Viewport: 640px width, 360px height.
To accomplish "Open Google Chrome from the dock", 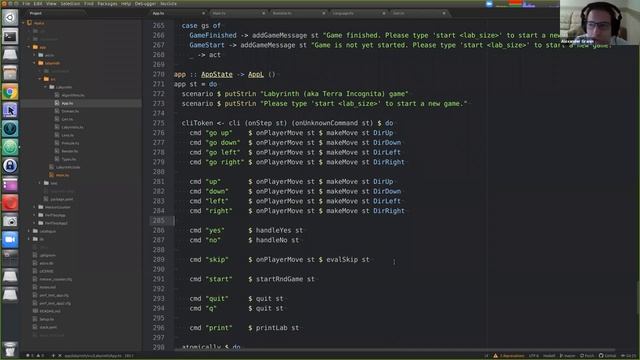I will [x=10, y=92].
